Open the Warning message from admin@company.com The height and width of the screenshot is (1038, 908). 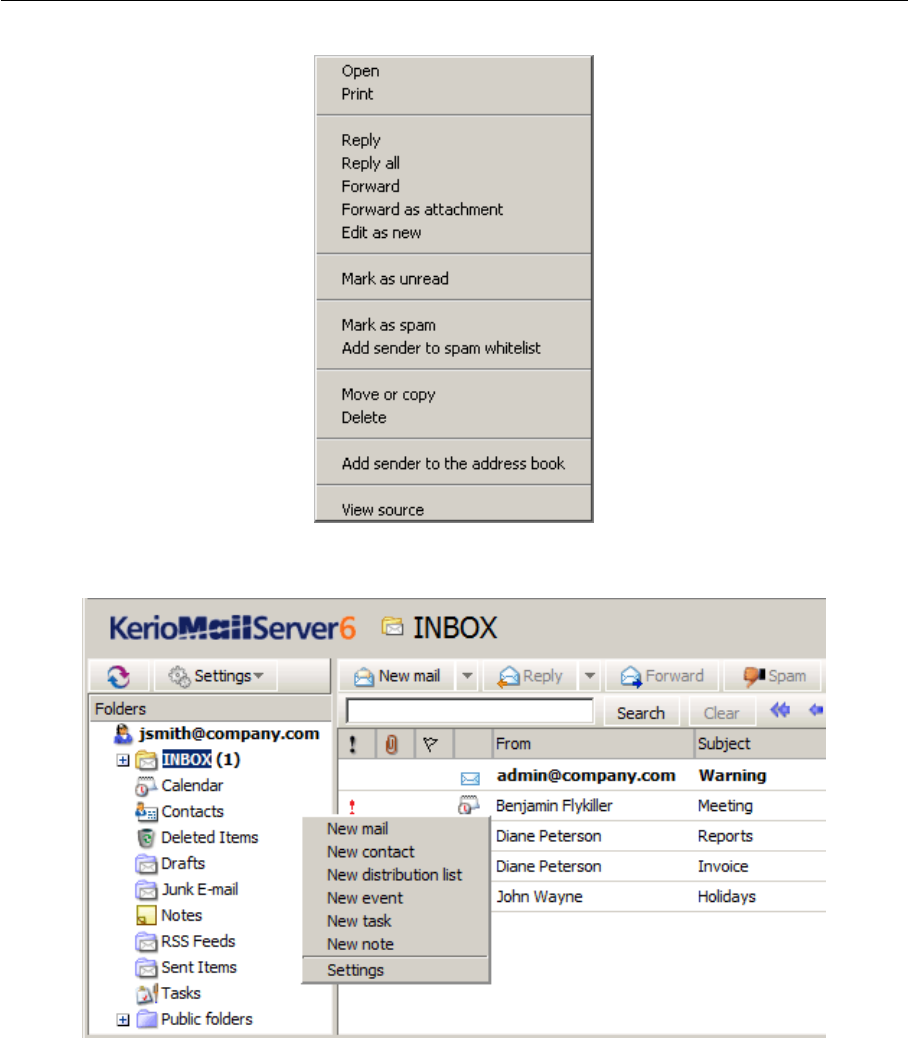[582, 775]
